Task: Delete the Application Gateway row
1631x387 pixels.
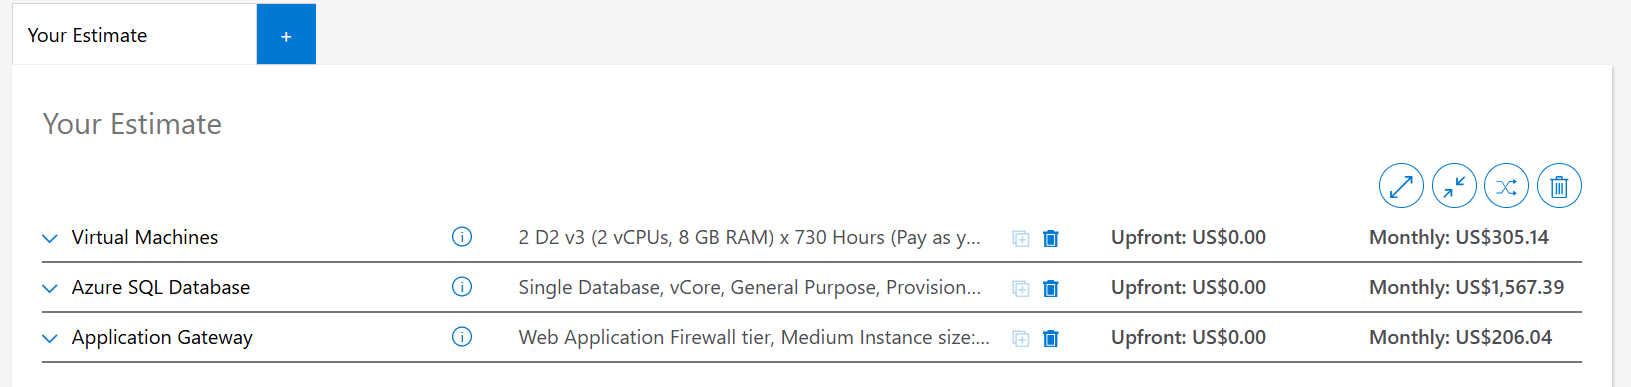Action: coord(1050,338)
